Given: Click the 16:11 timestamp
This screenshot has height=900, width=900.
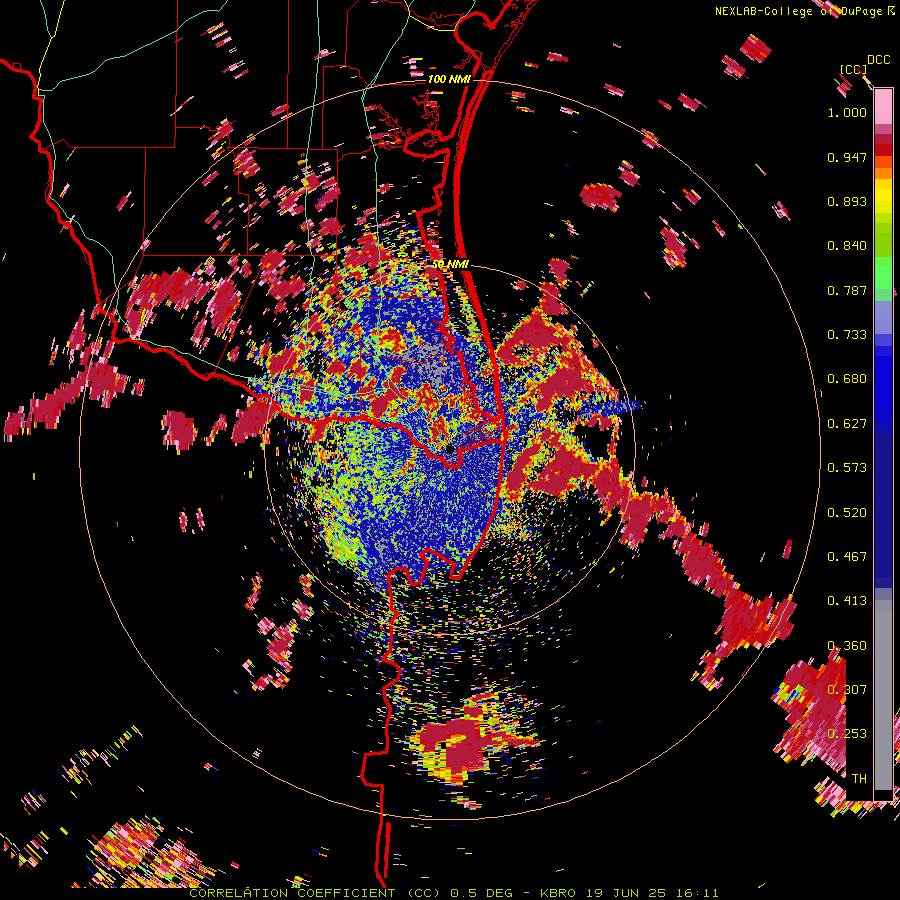Looking at the screenshot, I should click(697, 893).
